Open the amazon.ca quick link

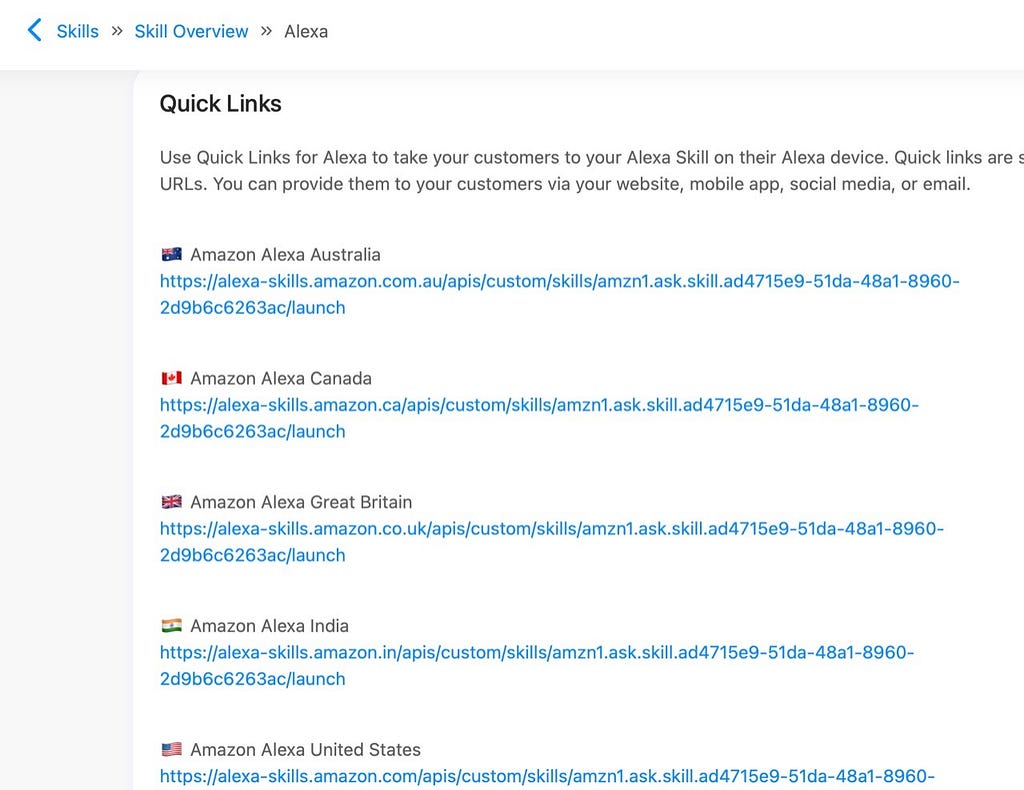(539, 418)
